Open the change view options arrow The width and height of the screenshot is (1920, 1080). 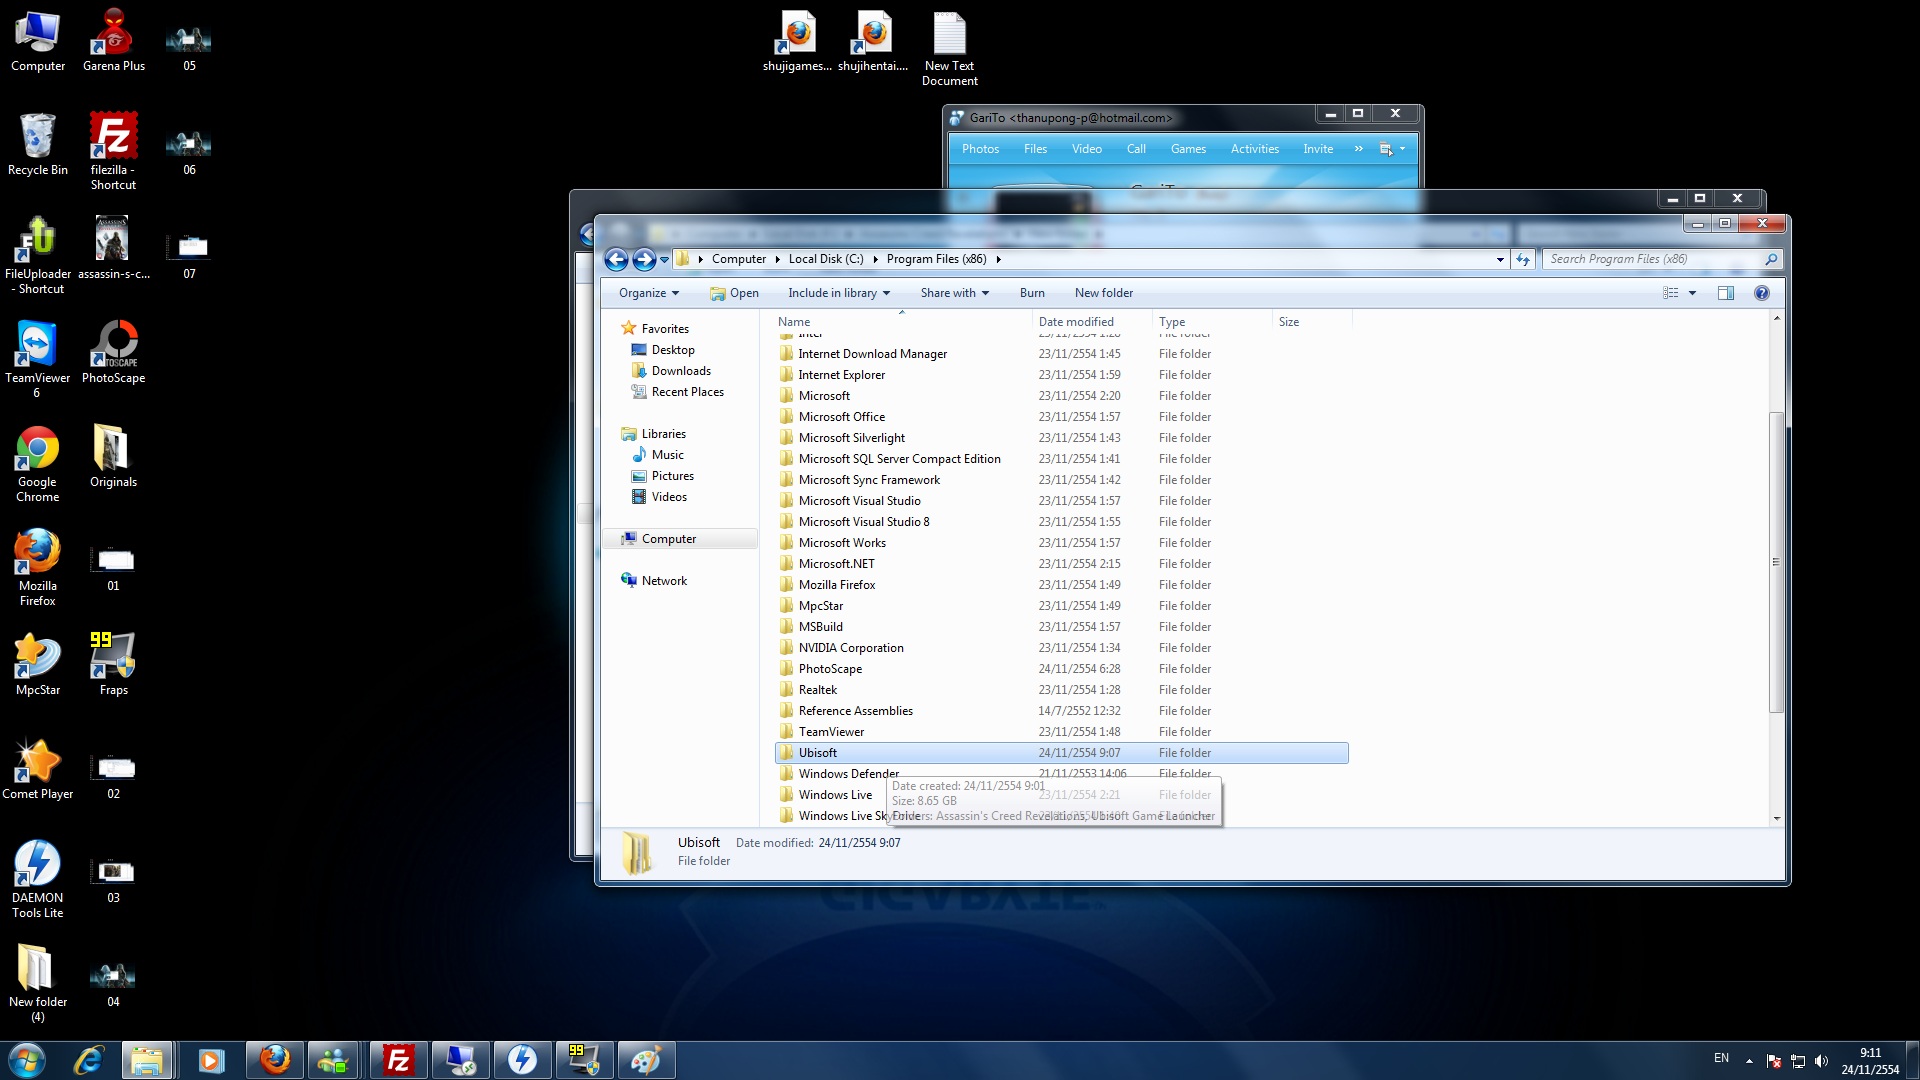coord(1692,293)
